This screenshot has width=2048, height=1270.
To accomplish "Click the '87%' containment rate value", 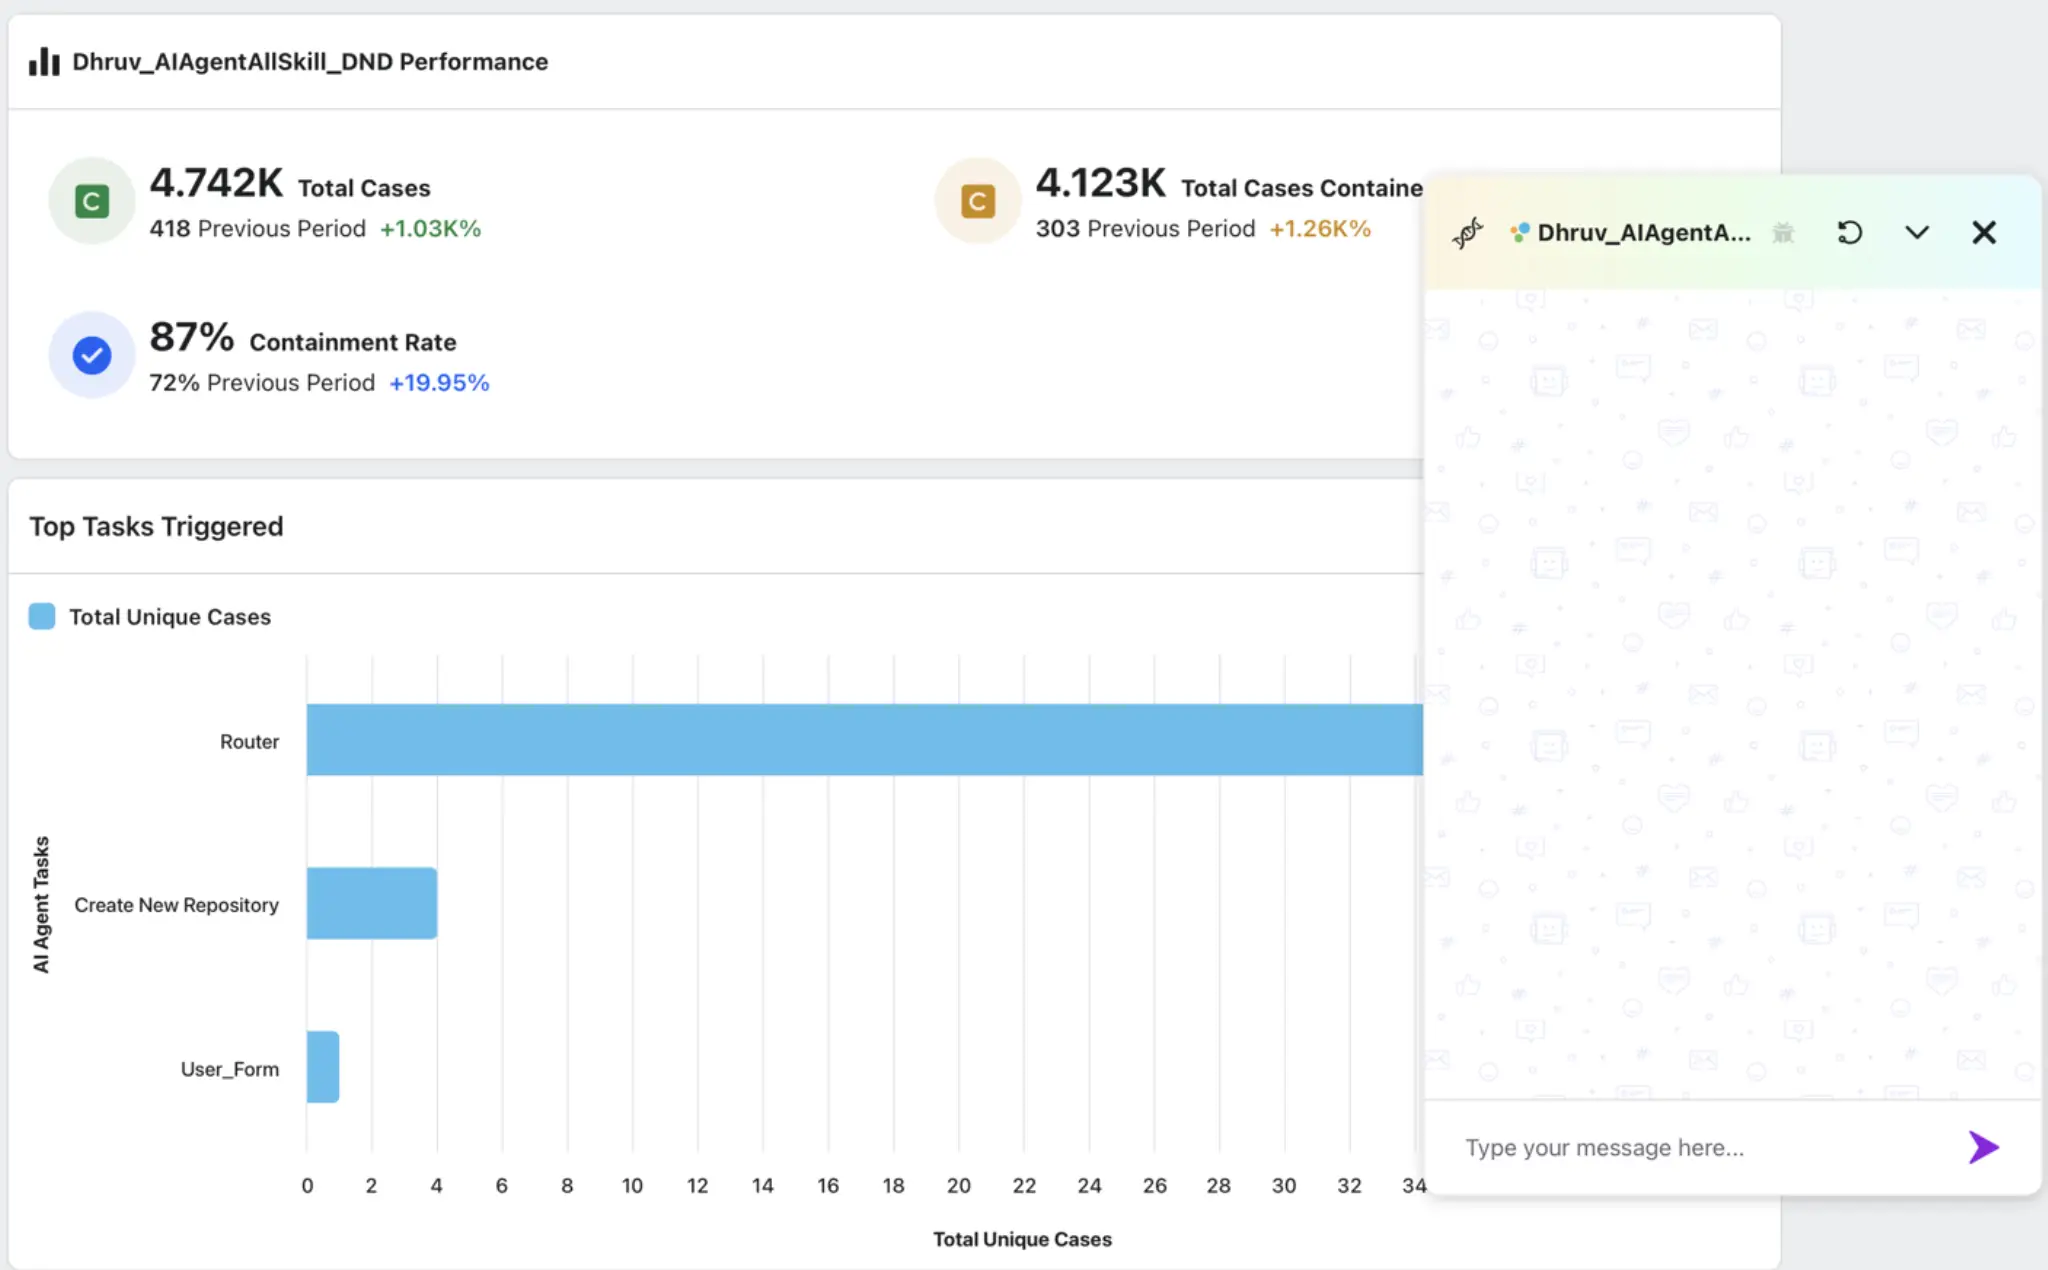I will [x=192, y=337].
